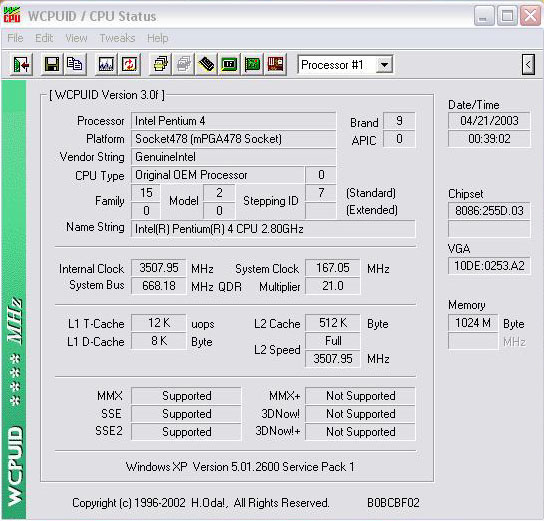Click the Processor field Intel Pentium 4
The image size is (544, 521).
(x=233, y=121)
